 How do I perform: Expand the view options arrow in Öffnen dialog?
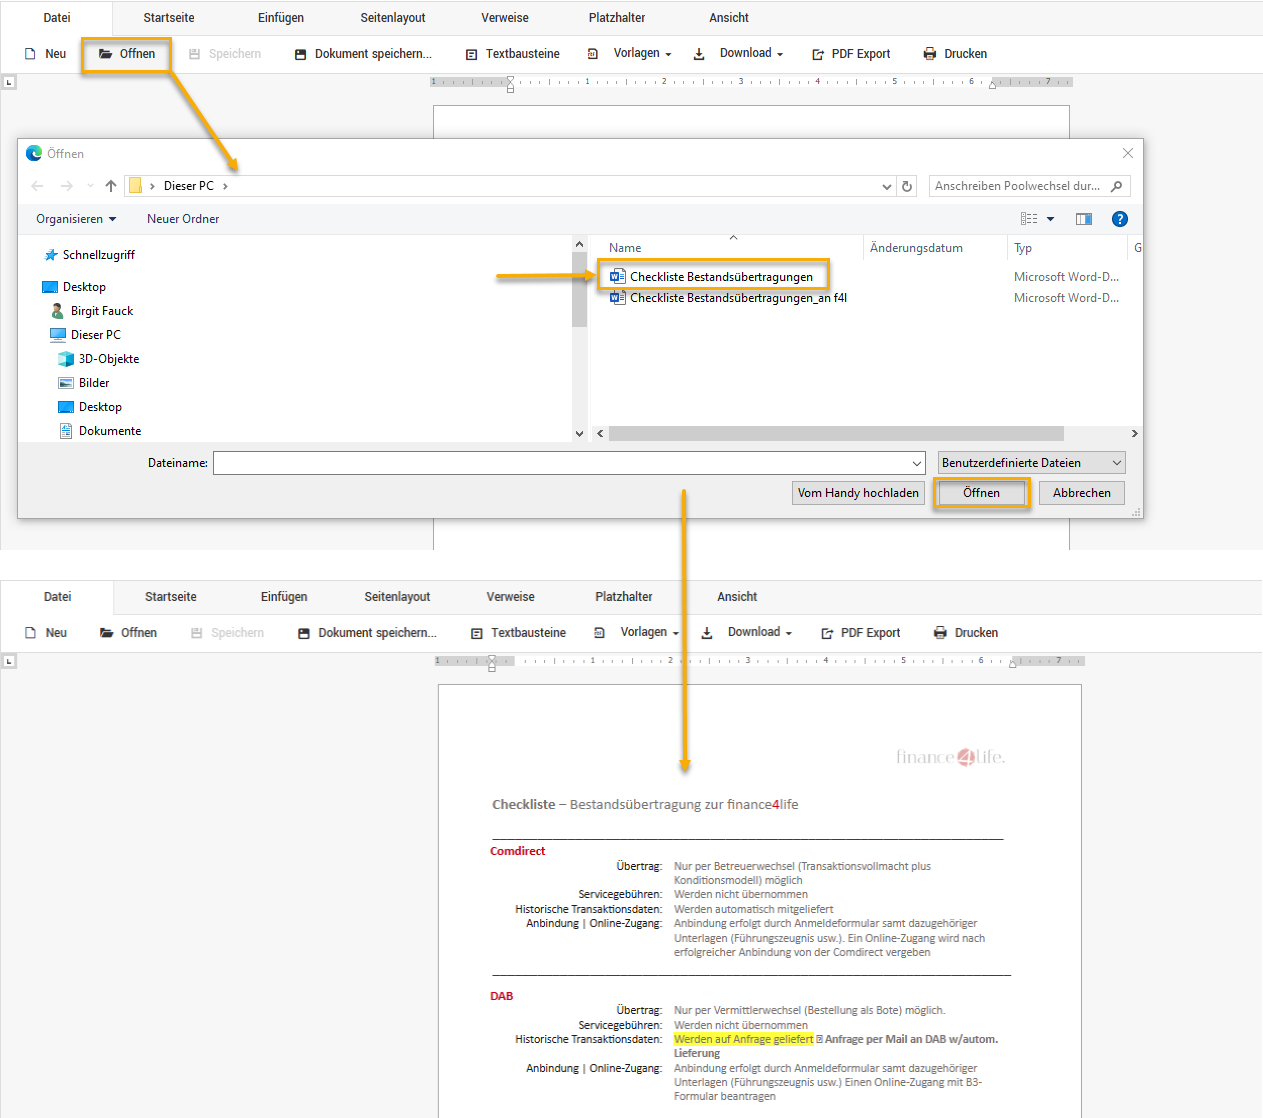1050,219
